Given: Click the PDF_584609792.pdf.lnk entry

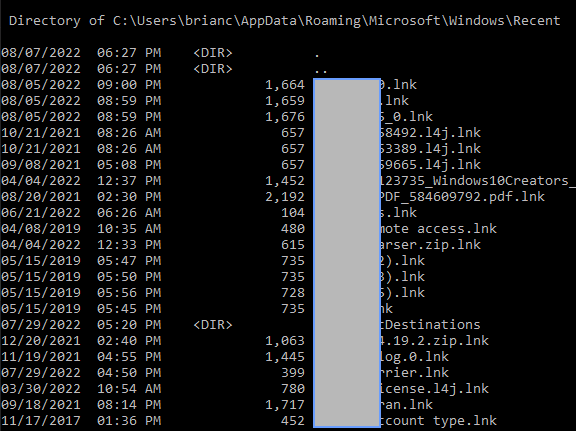Looking at the screenshot, I should tap(462, 197).
